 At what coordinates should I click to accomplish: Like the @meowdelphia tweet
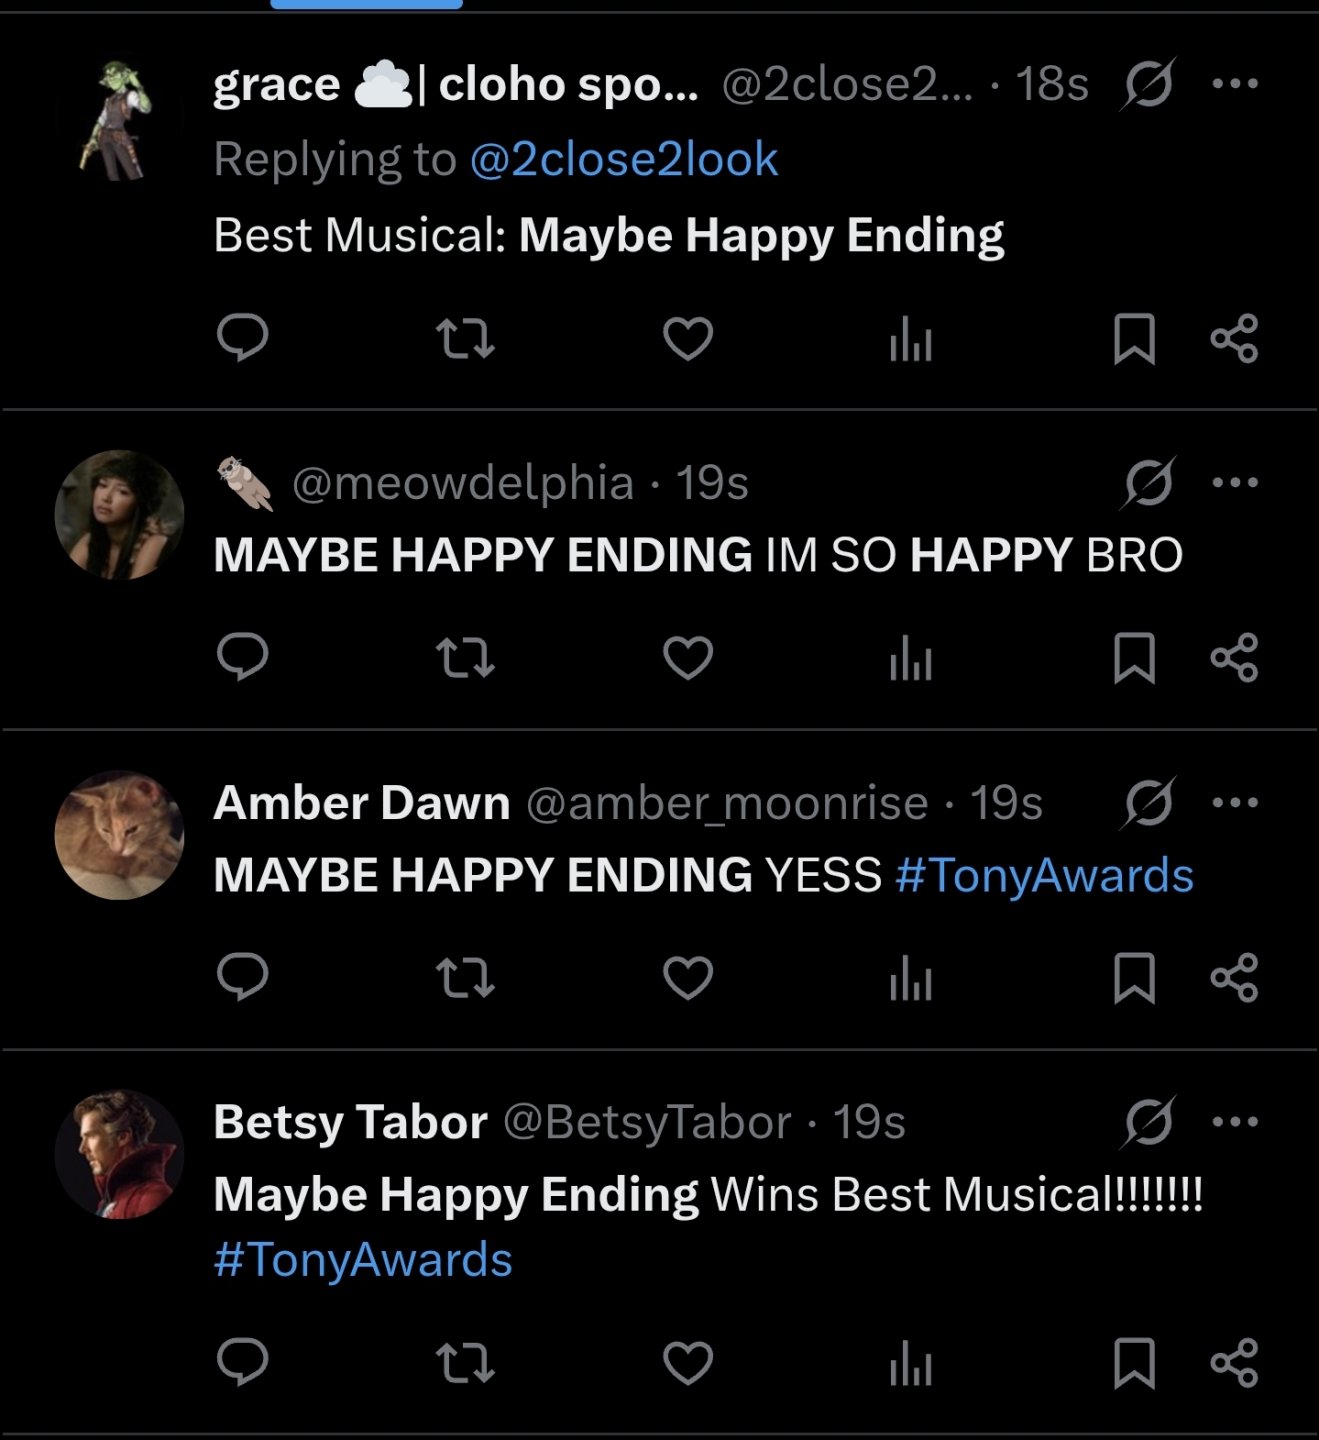pos(688,658)
